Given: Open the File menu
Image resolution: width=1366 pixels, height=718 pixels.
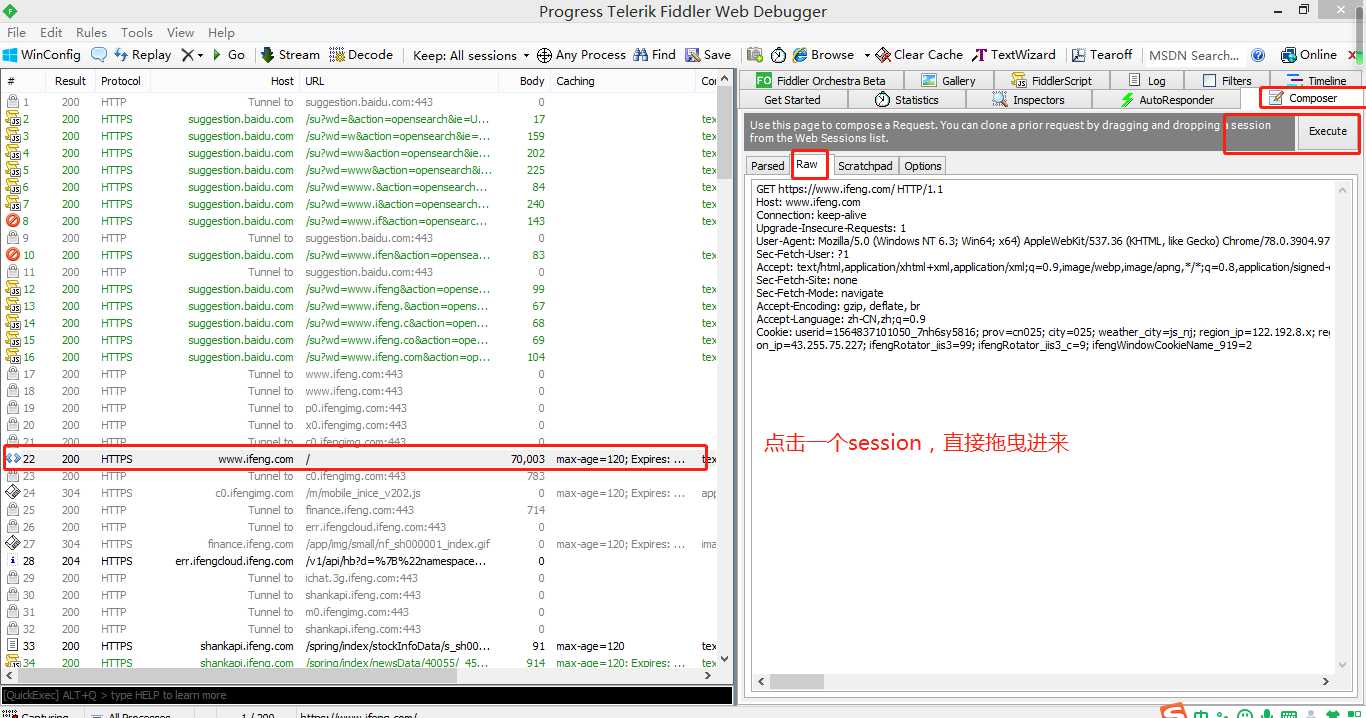Looking at the screenshot, I should (17, 32).
